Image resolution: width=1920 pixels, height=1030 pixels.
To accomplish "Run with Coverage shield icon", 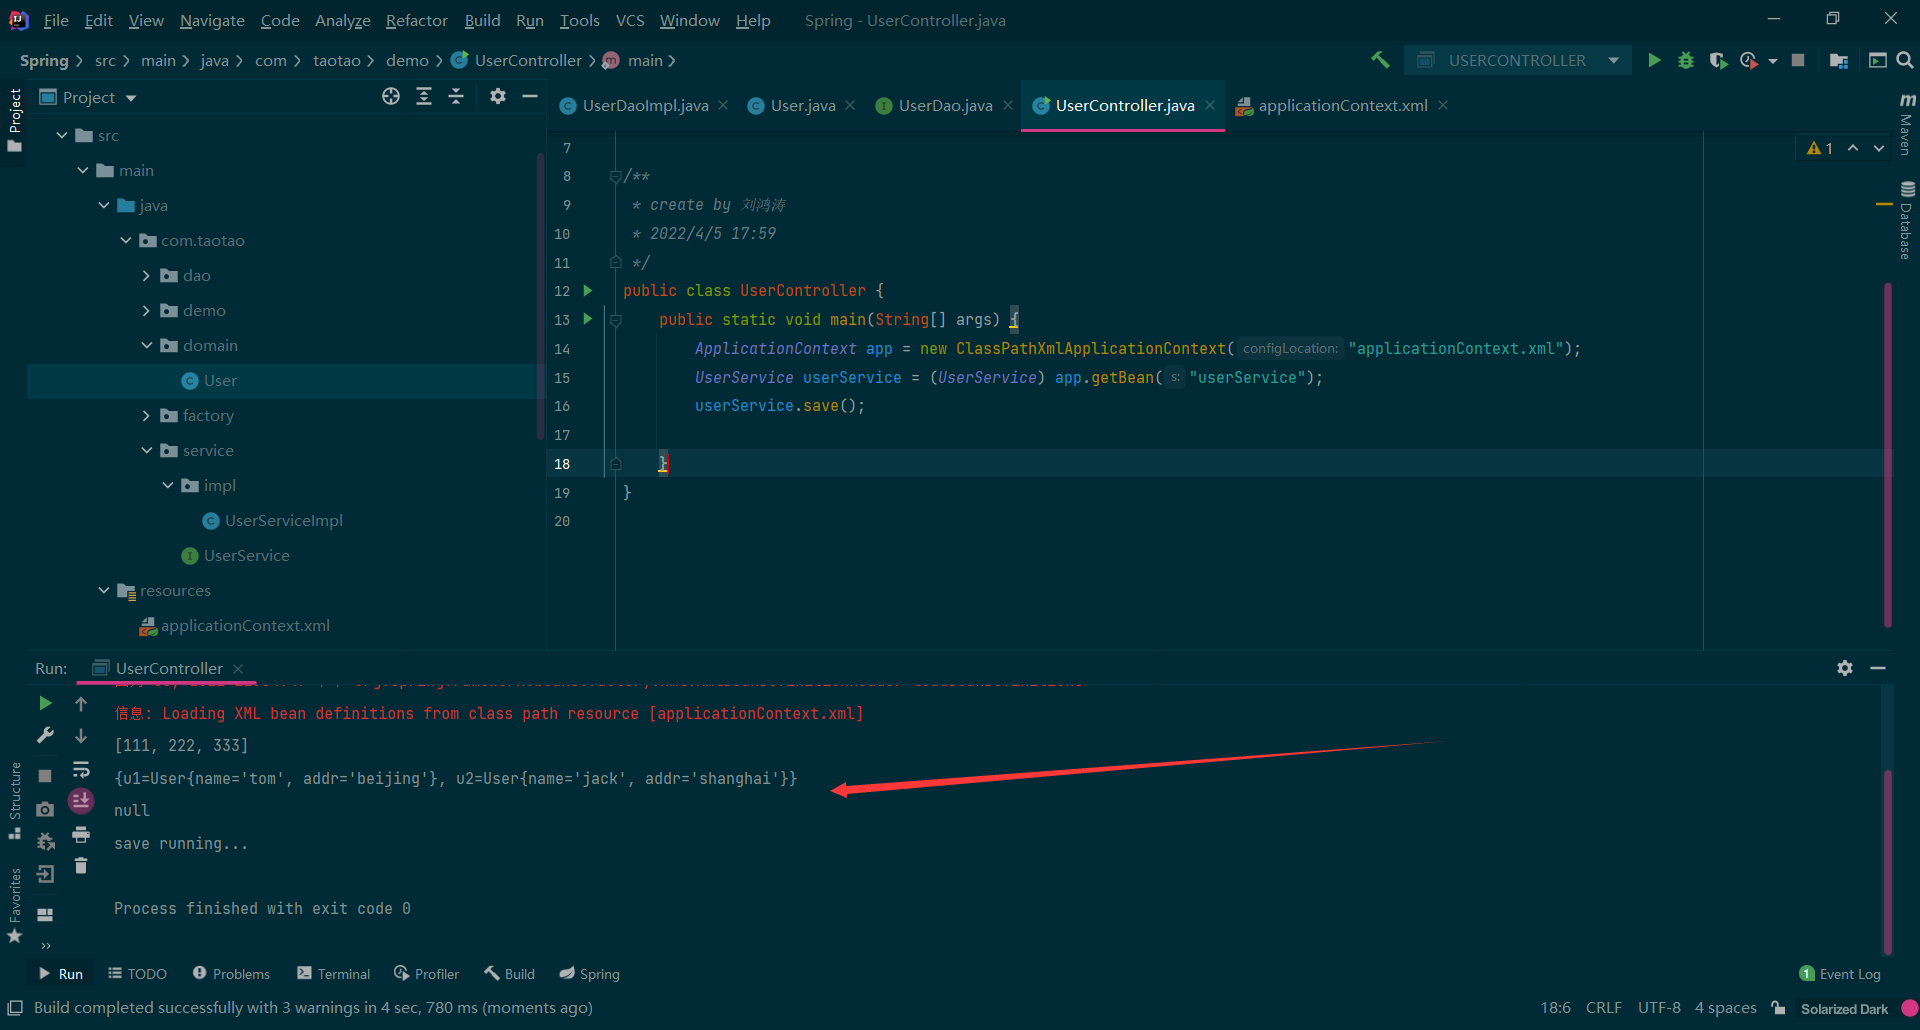I will click(1718, 60).
